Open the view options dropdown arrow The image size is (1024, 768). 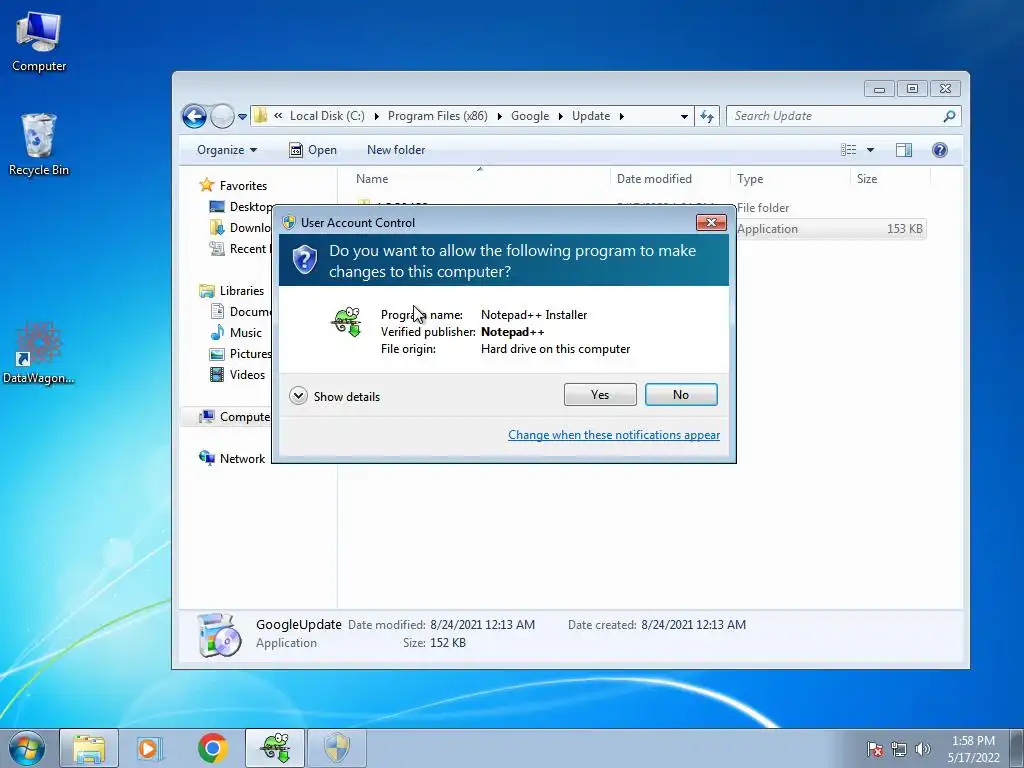870,150
